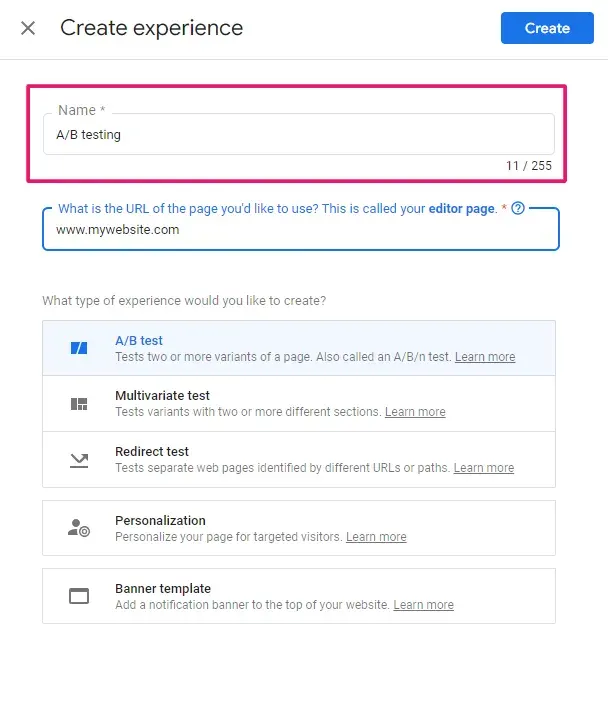This screenshot has width=608, height=706.
Task: Open Learn more link for Redirect test
Action: [x=484, y=467]
